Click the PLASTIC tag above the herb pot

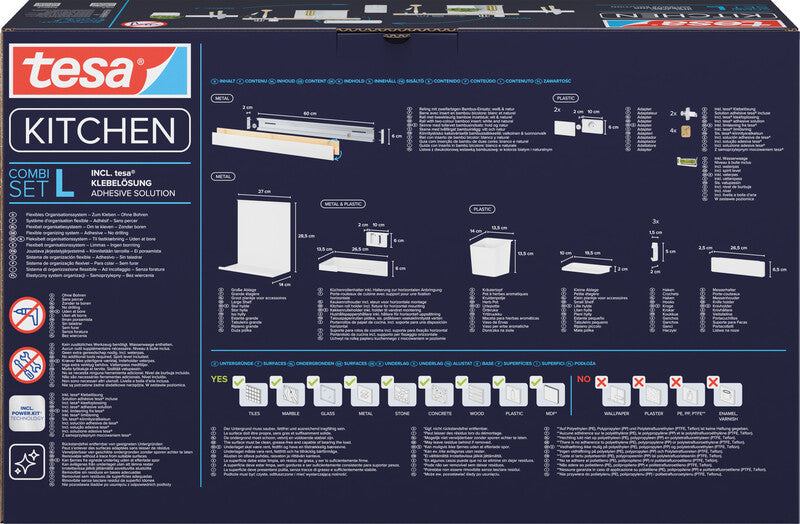click(482, 209)
